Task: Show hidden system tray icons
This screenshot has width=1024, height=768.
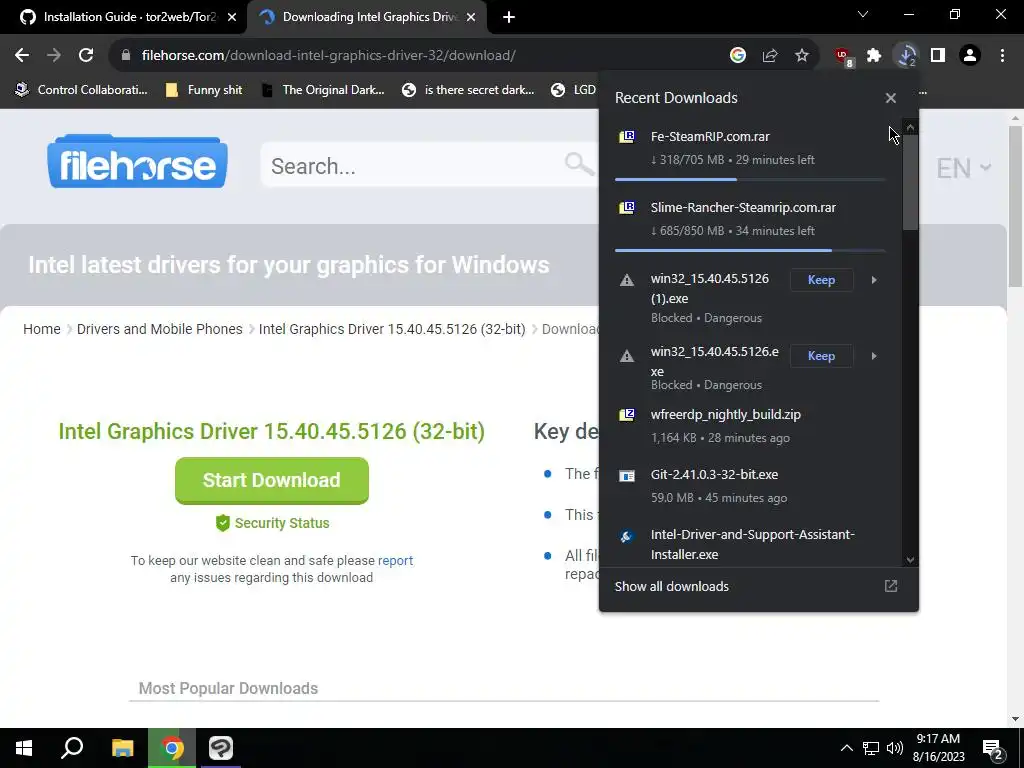Action: tap(846, 748)
